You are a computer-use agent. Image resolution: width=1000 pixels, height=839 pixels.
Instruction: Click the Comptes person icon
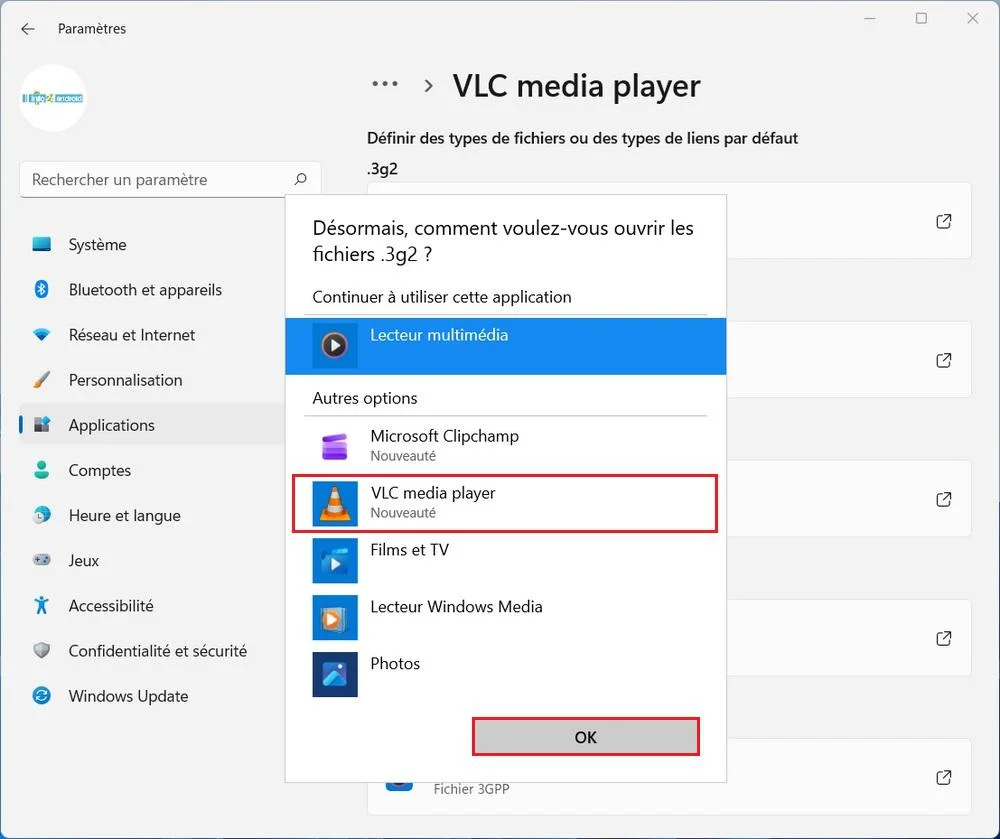tap(41, 470)
